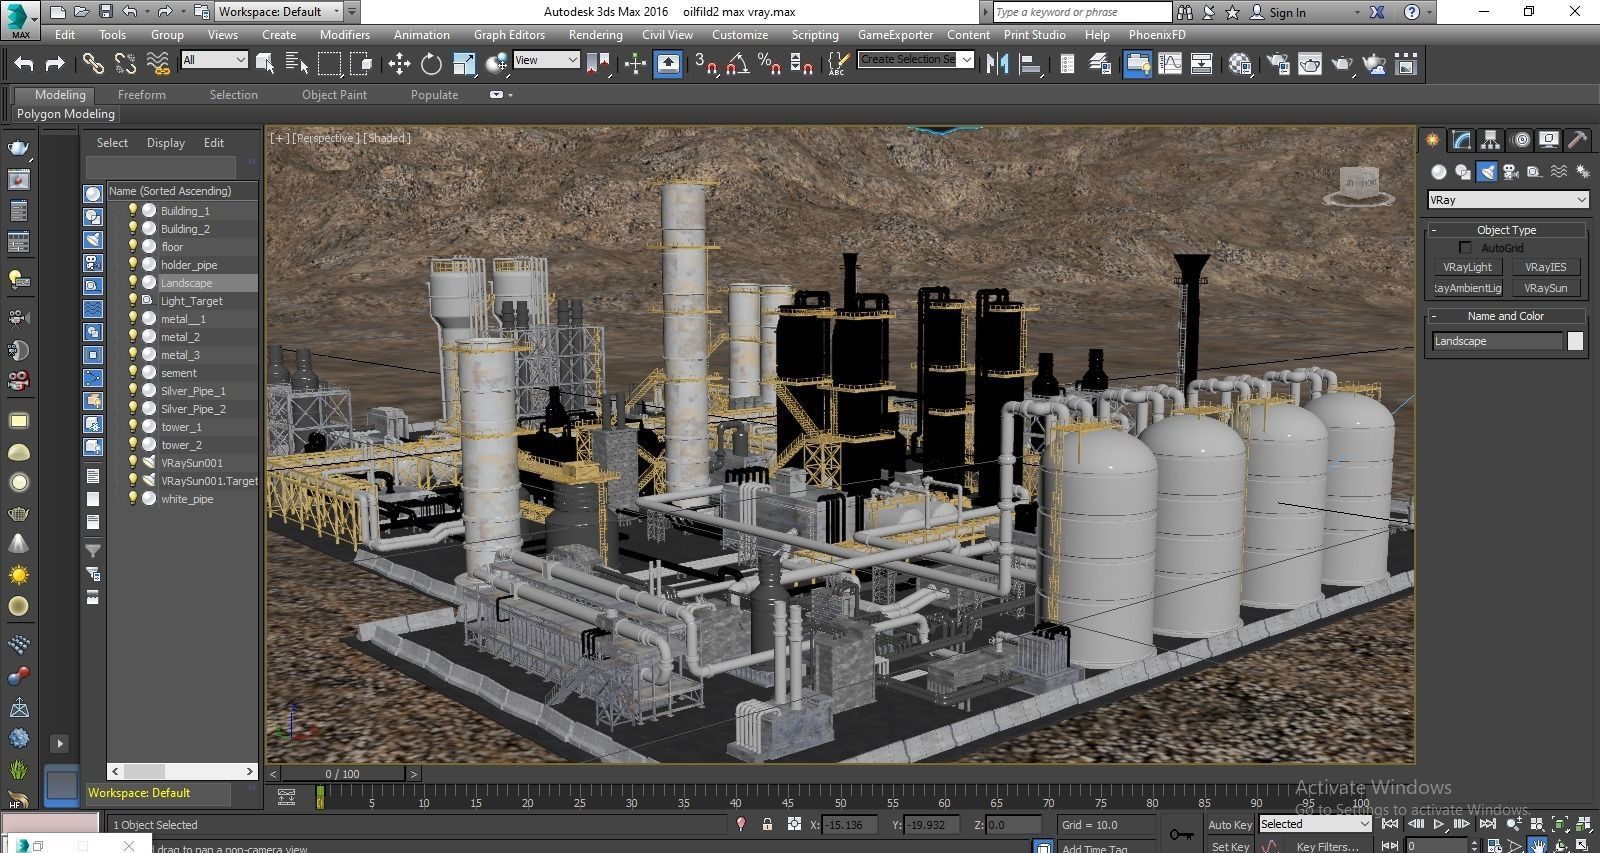Switch to the Modify panel tab

pos(1462,140)
